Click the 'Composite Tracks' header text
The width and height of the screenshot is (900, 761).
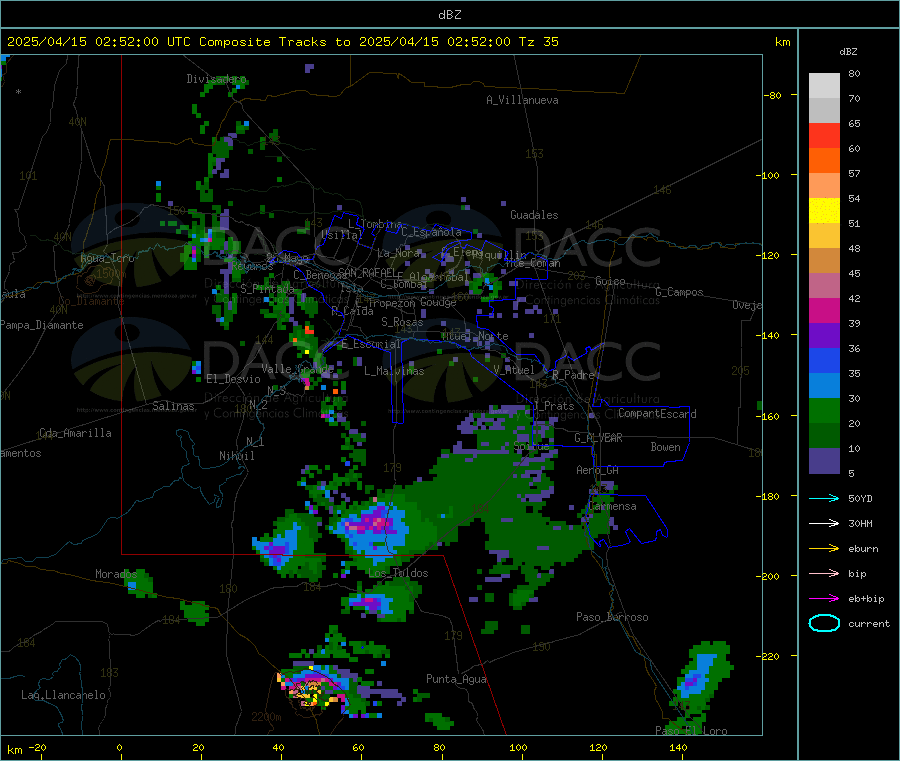[x=263, y=42]
